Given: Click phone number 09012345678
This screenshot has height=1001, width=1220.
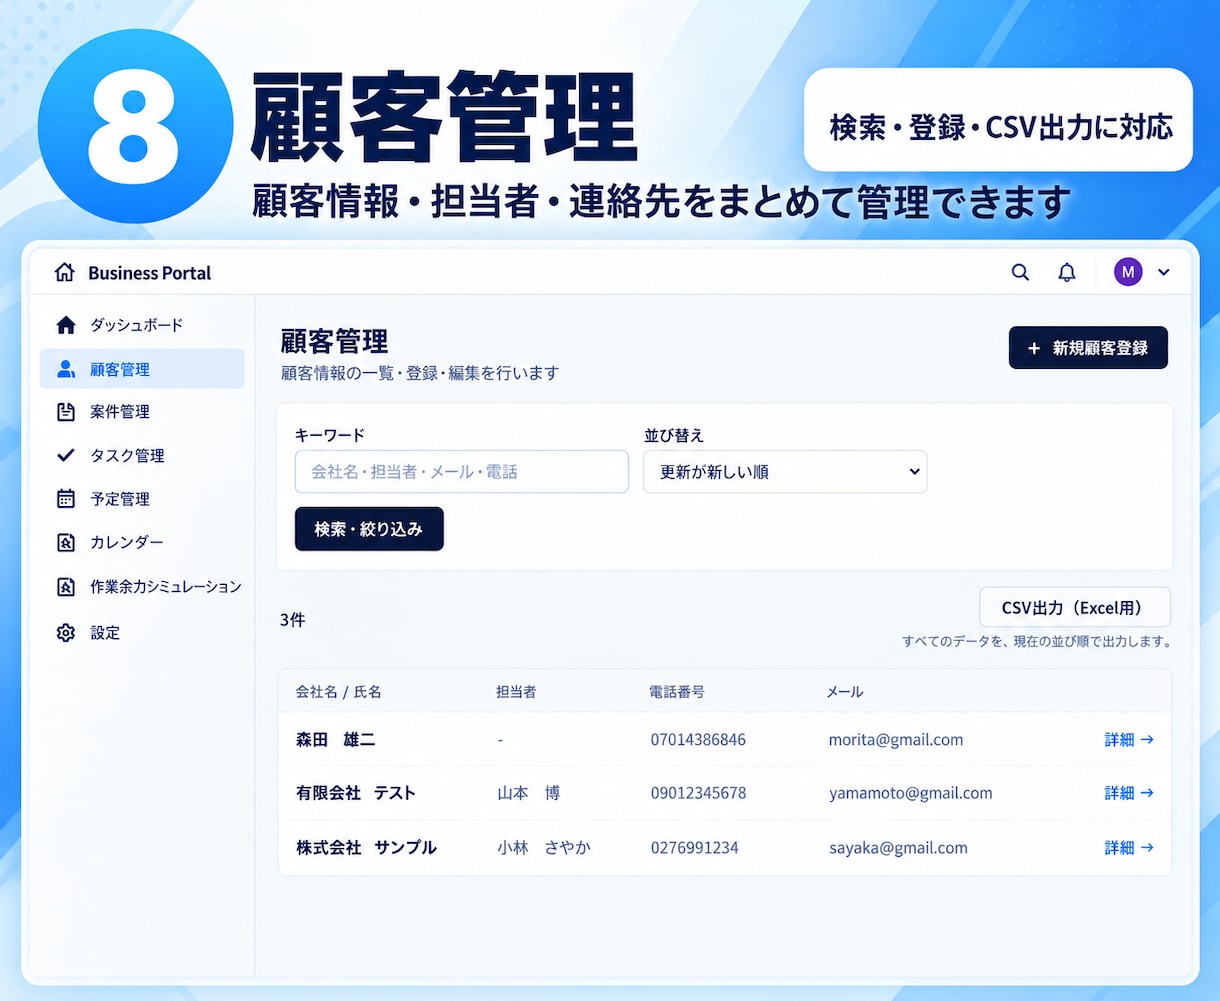Looking at the screenshot, I should click(698, 793).
